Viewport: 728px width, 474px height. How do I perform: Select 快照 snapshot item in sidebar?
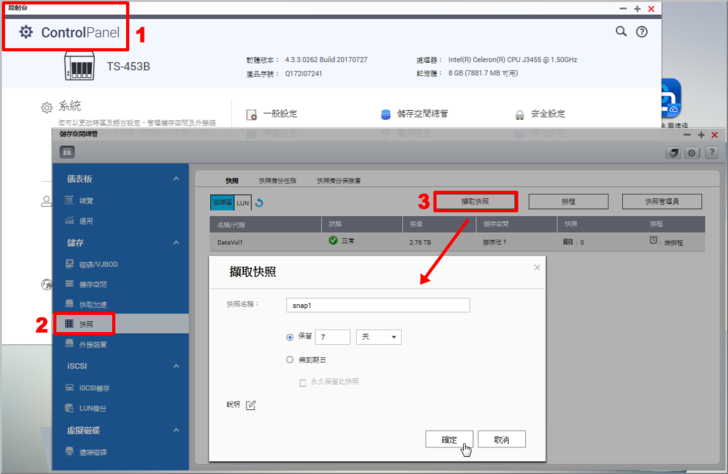[x=121, y=324]
